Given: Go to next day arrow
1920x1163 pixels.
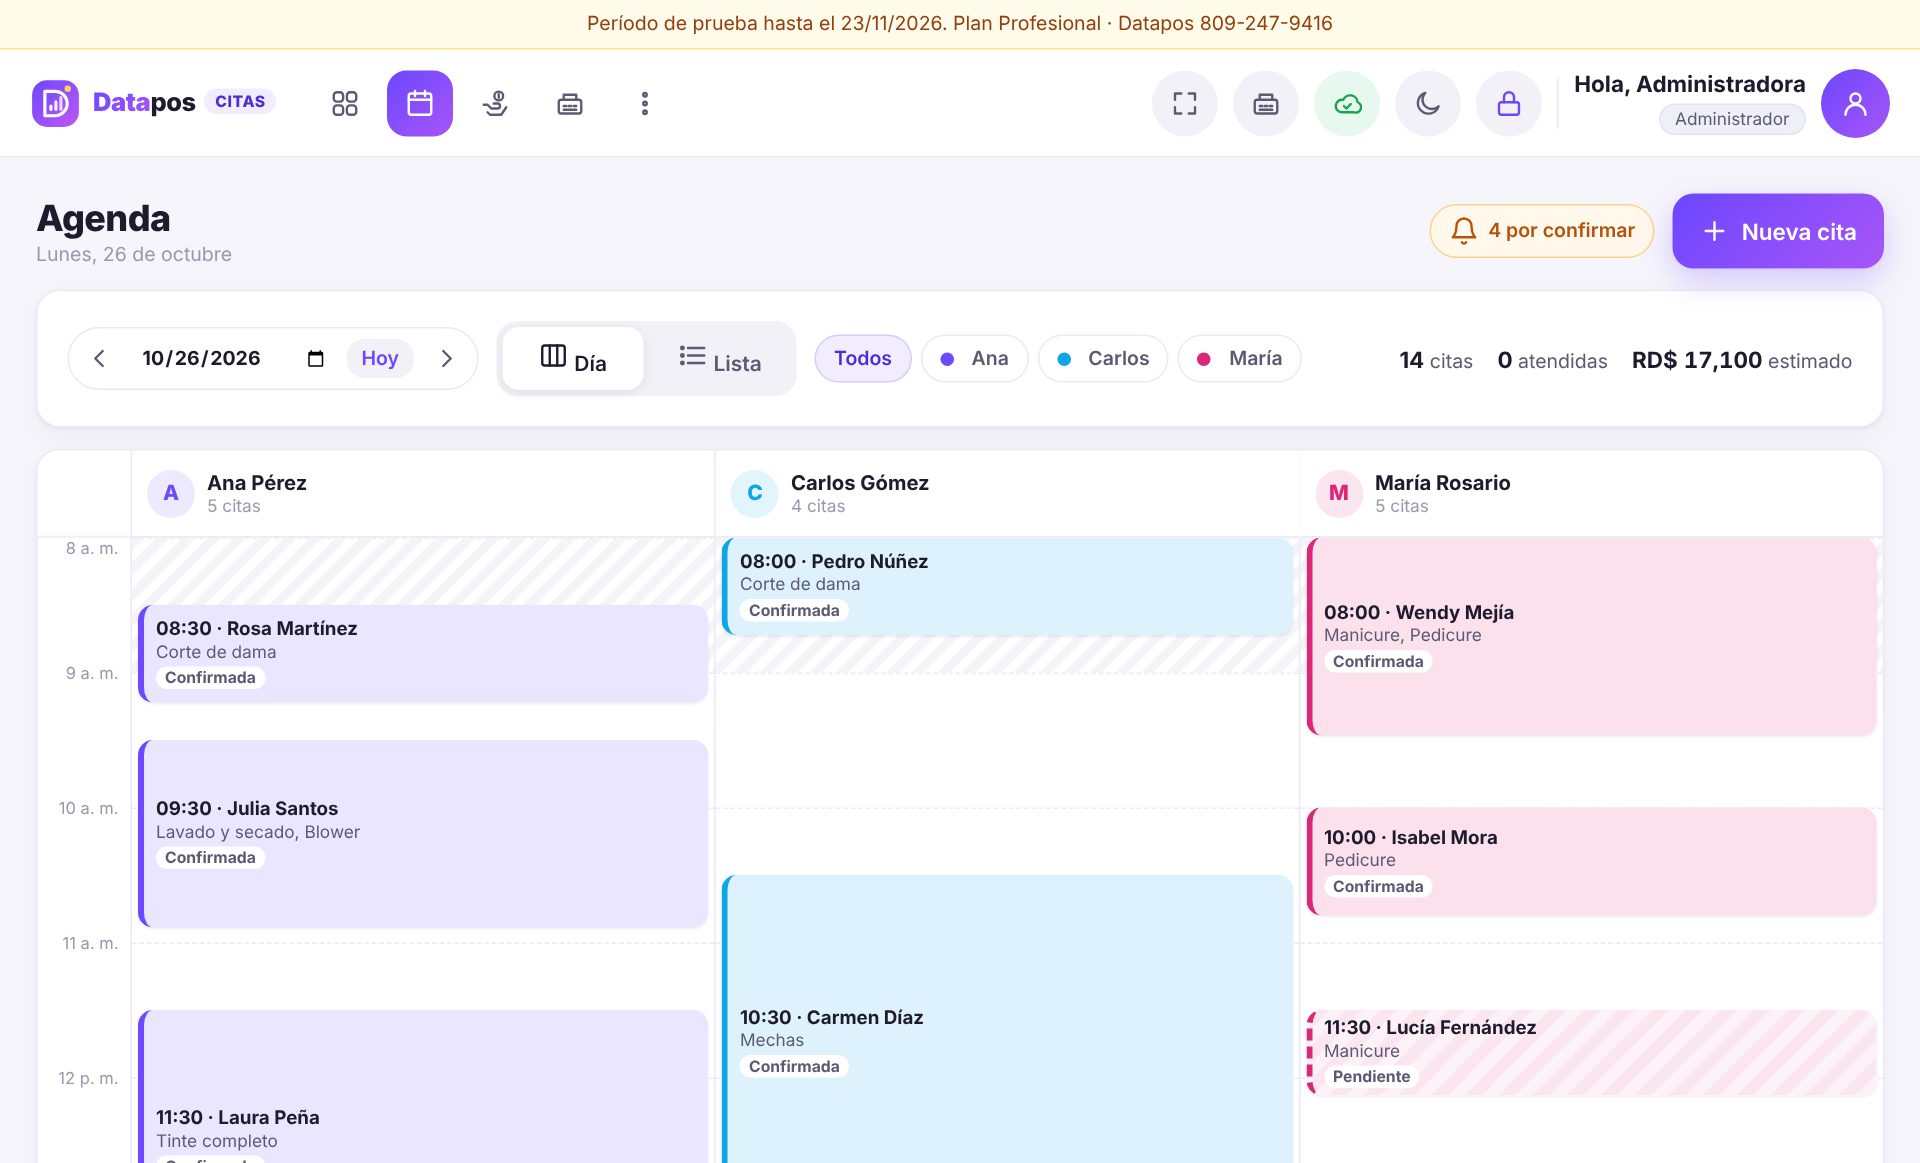Looking at the screenshot, I should [447, 358].
